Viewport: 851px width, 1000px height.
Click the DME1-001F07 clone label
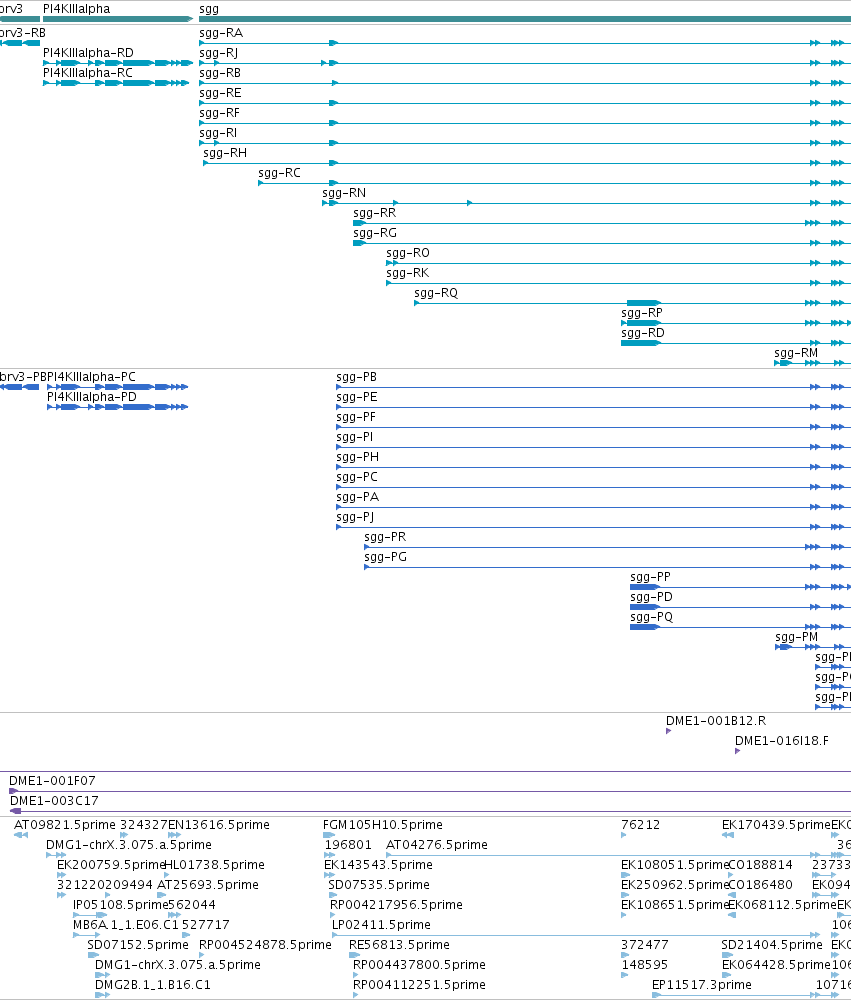tap(52, 781)
